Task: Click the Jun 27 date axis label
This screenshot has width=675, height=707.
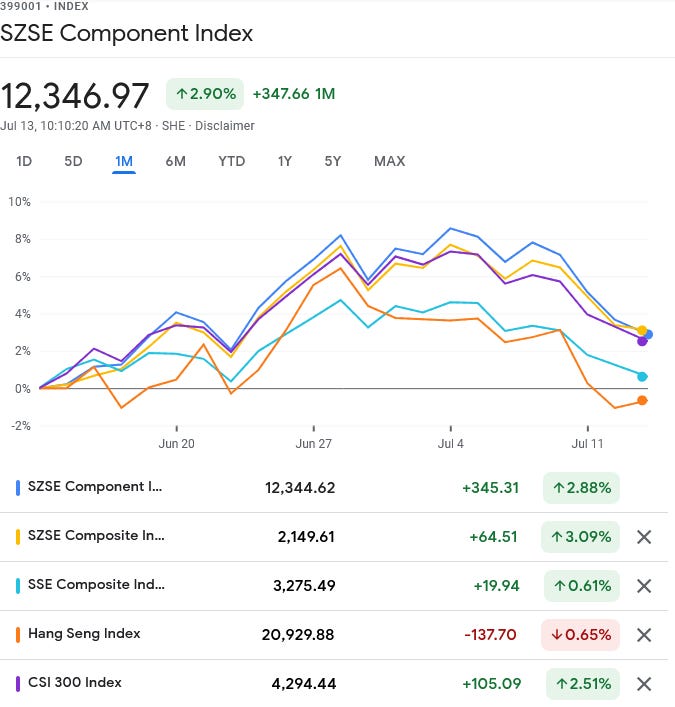Action: coord(314,444)
